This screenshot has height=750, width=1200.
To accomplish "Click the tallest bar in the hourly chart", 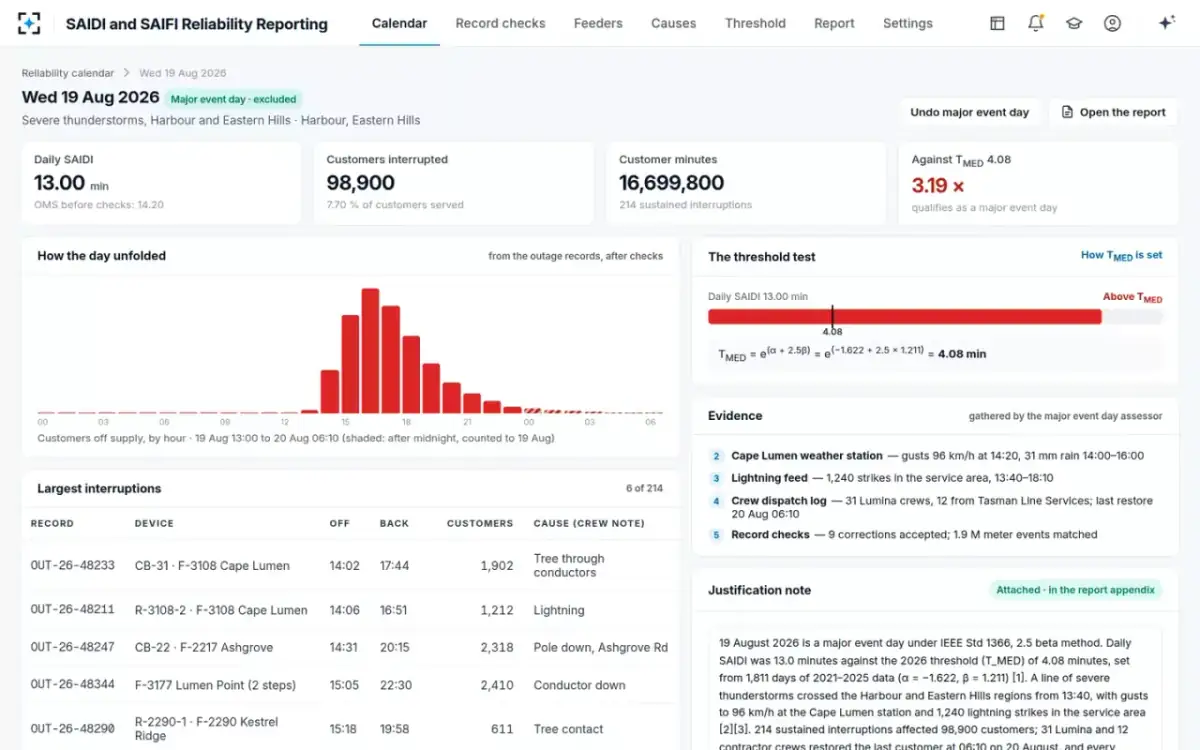I will (370, 351).
